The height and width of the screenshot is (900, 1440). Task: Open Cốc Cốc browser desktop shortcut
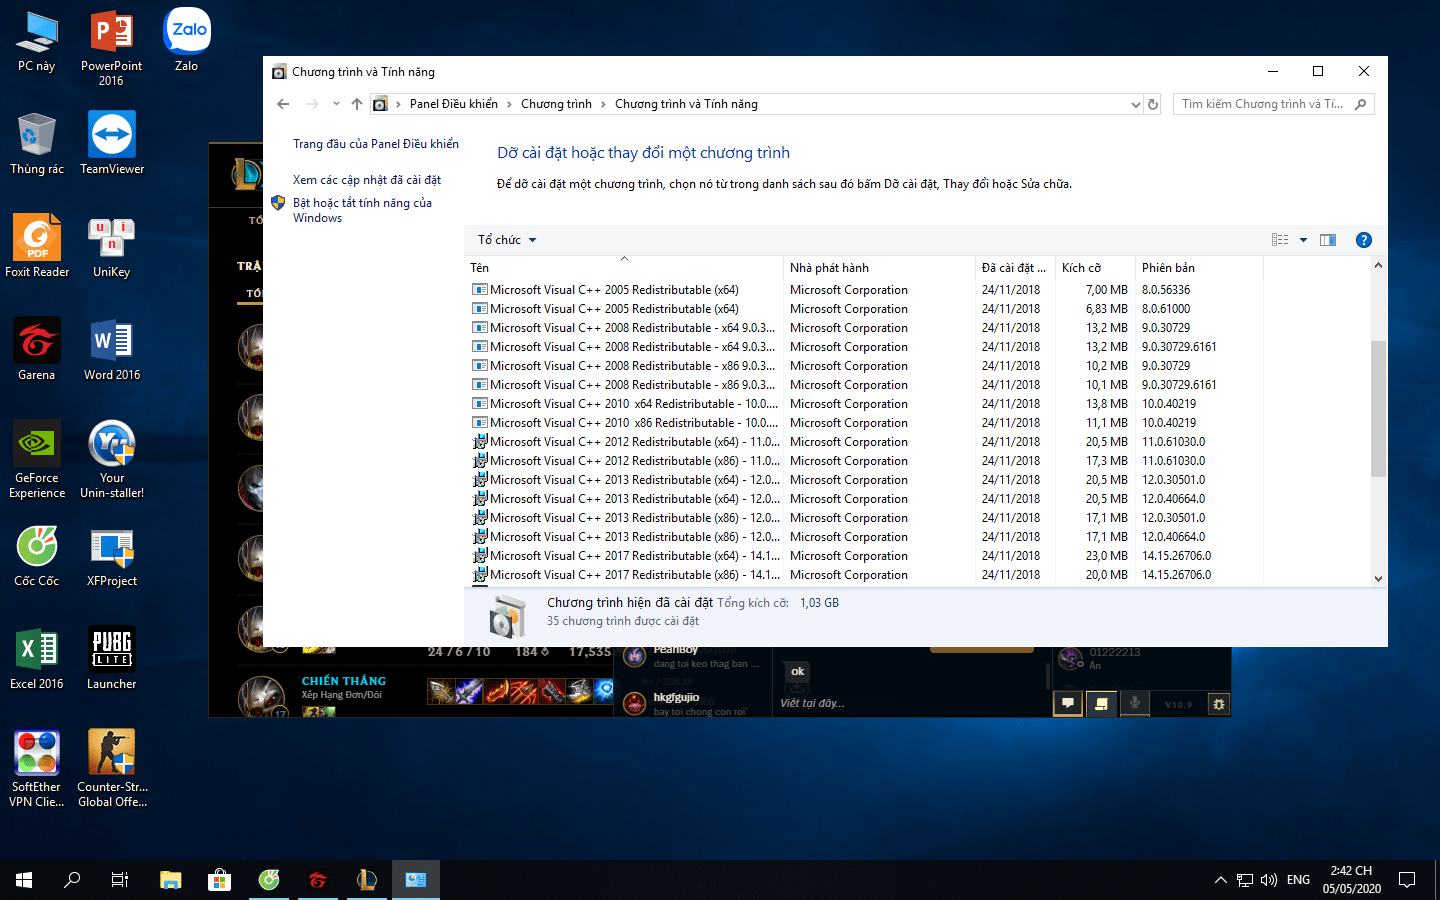37,556
